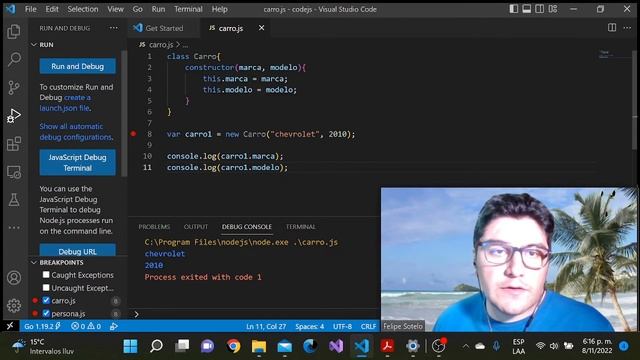Open the File menu
The image size is (640, 360).
(x=31, y=9)
